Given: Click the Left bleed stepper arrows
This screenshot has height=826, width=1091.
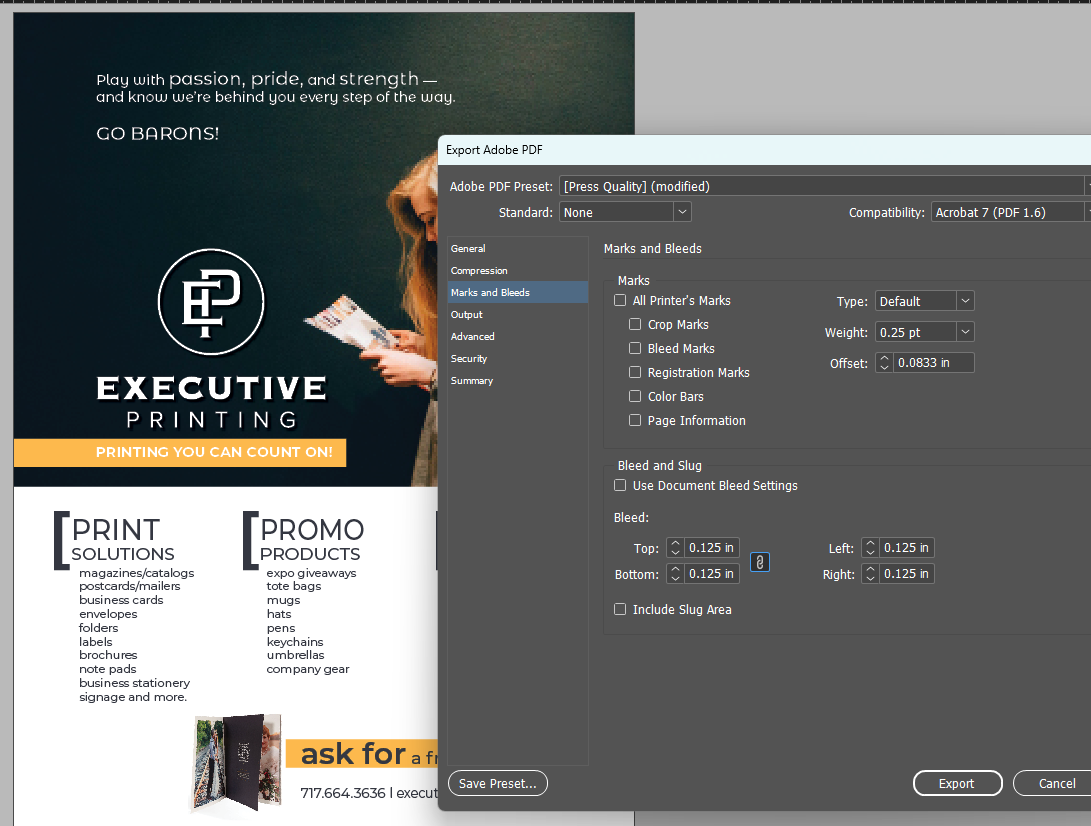Looking at the screenshot, I should point(870,548).
